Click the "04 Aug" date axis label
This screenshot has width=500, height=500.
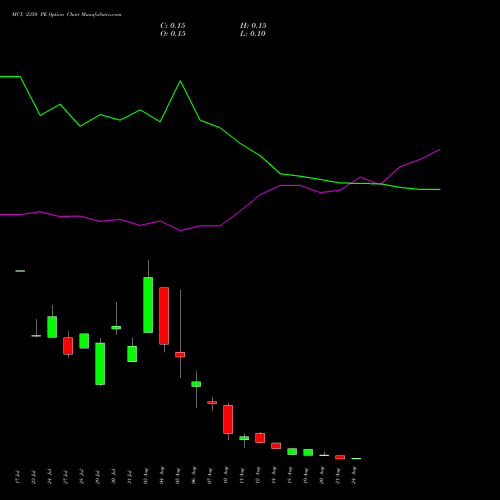(x=162, y=476)
